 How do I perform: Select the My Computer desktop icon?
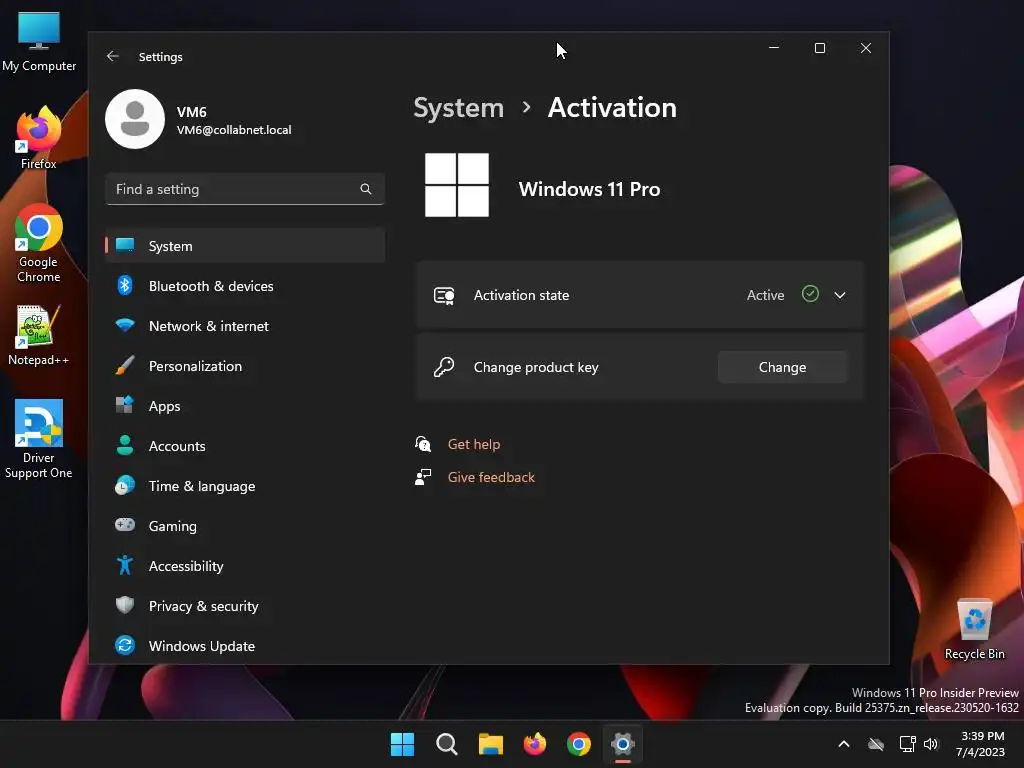pos(39,42)
